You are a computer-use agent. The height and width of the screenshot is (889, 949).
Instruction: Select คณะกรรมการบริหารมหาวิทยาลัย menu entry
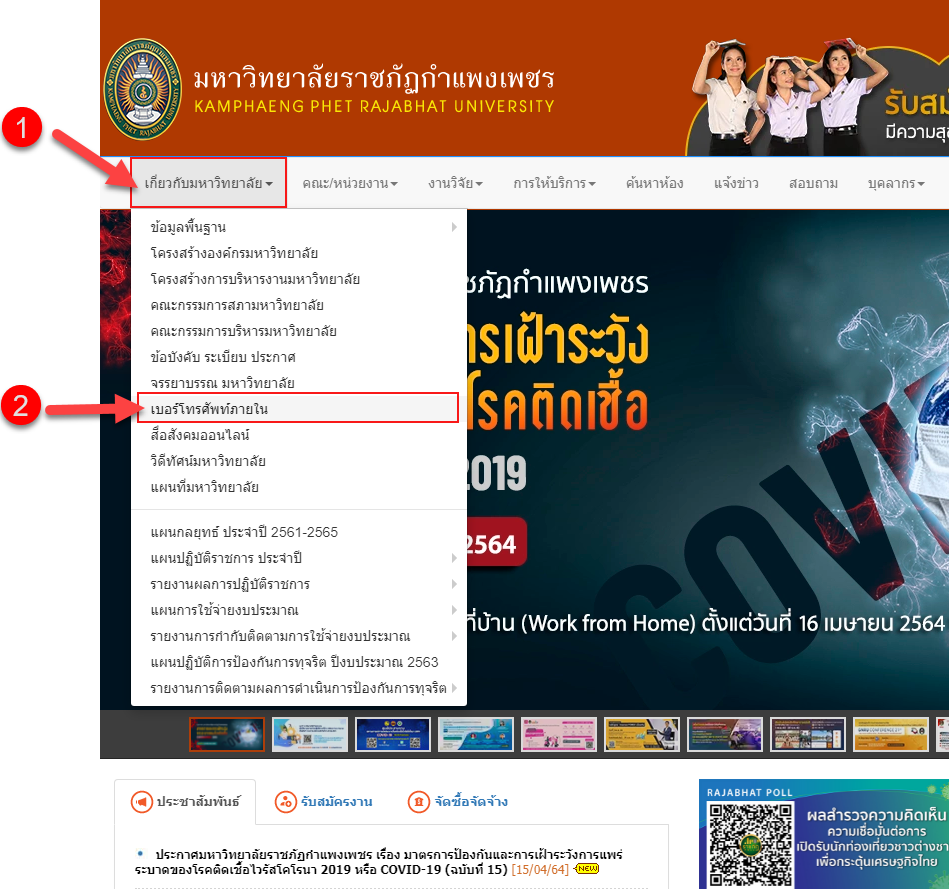click(299, 331)
